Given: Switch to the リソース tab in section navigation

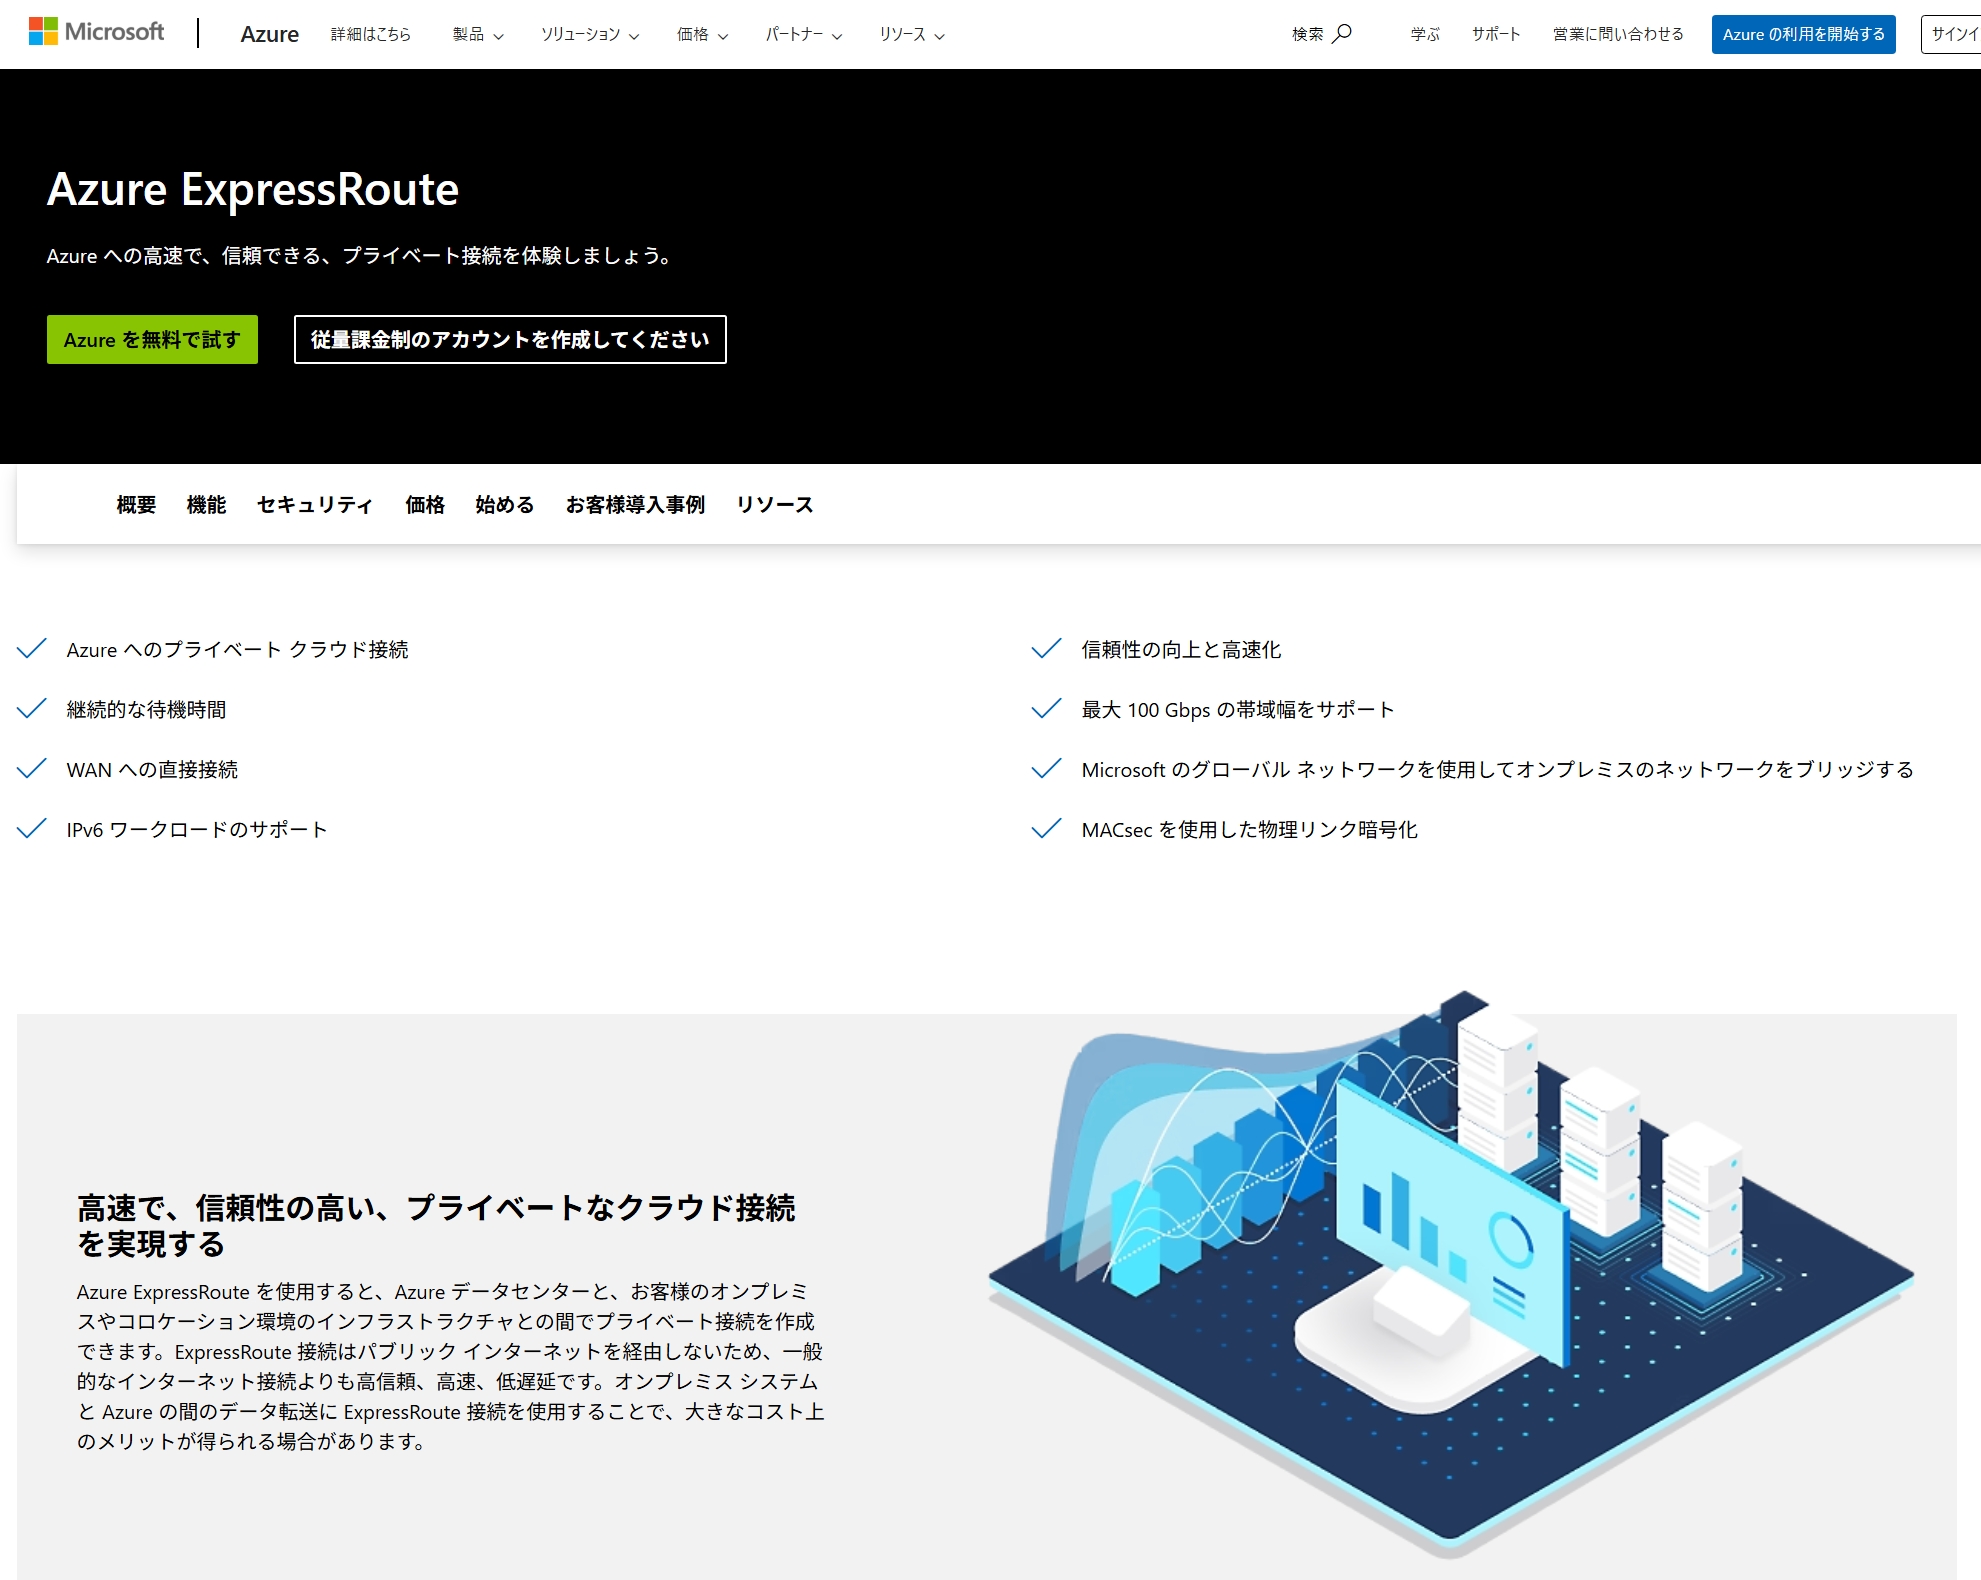Looking at the screenshot, I should [775, 505].
